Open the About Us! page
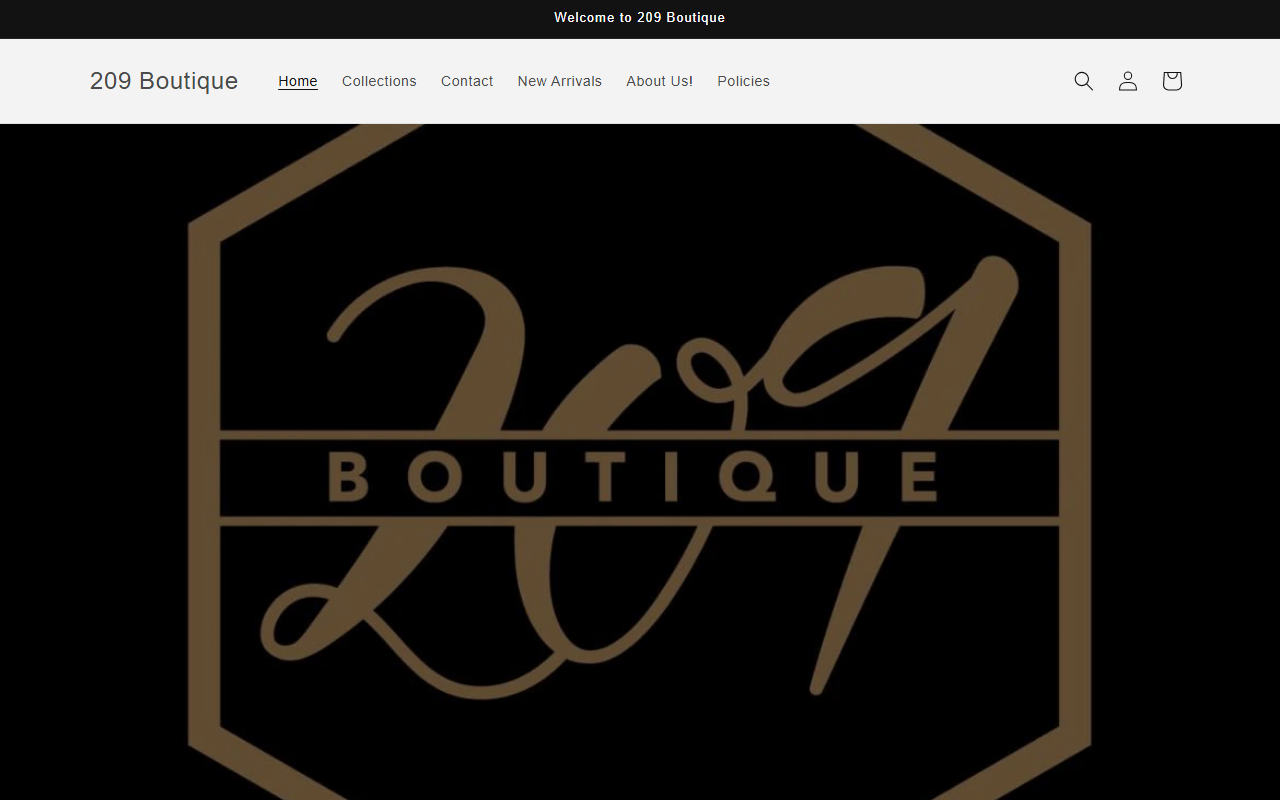 pyautogui.click(x=659, y=81)
